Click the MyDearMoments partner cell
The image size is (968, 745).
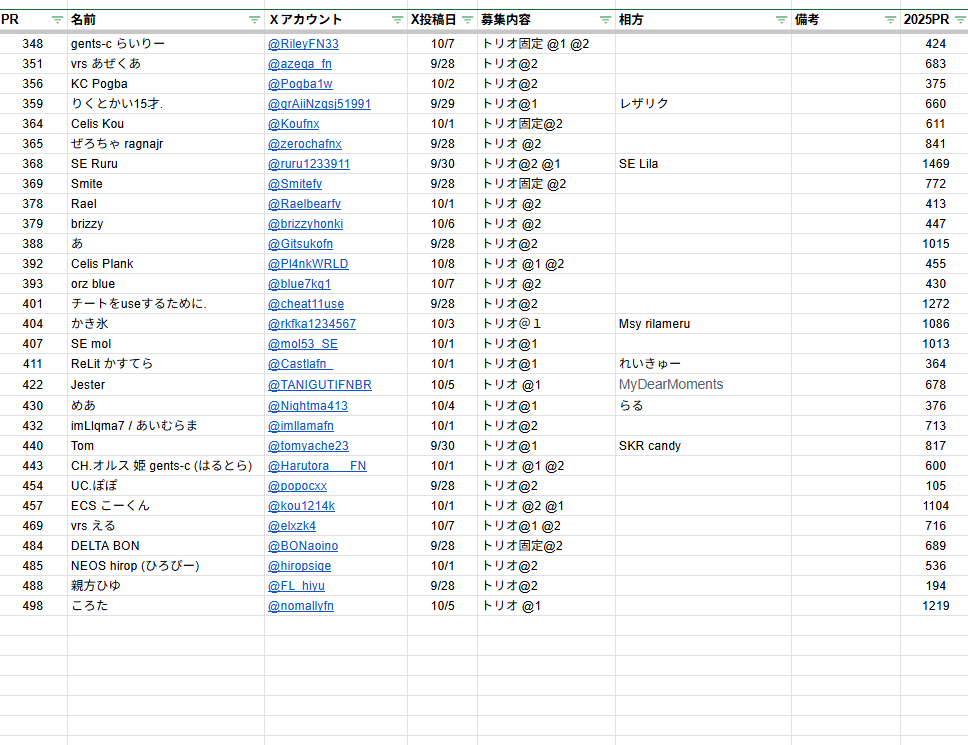point(703,385)
